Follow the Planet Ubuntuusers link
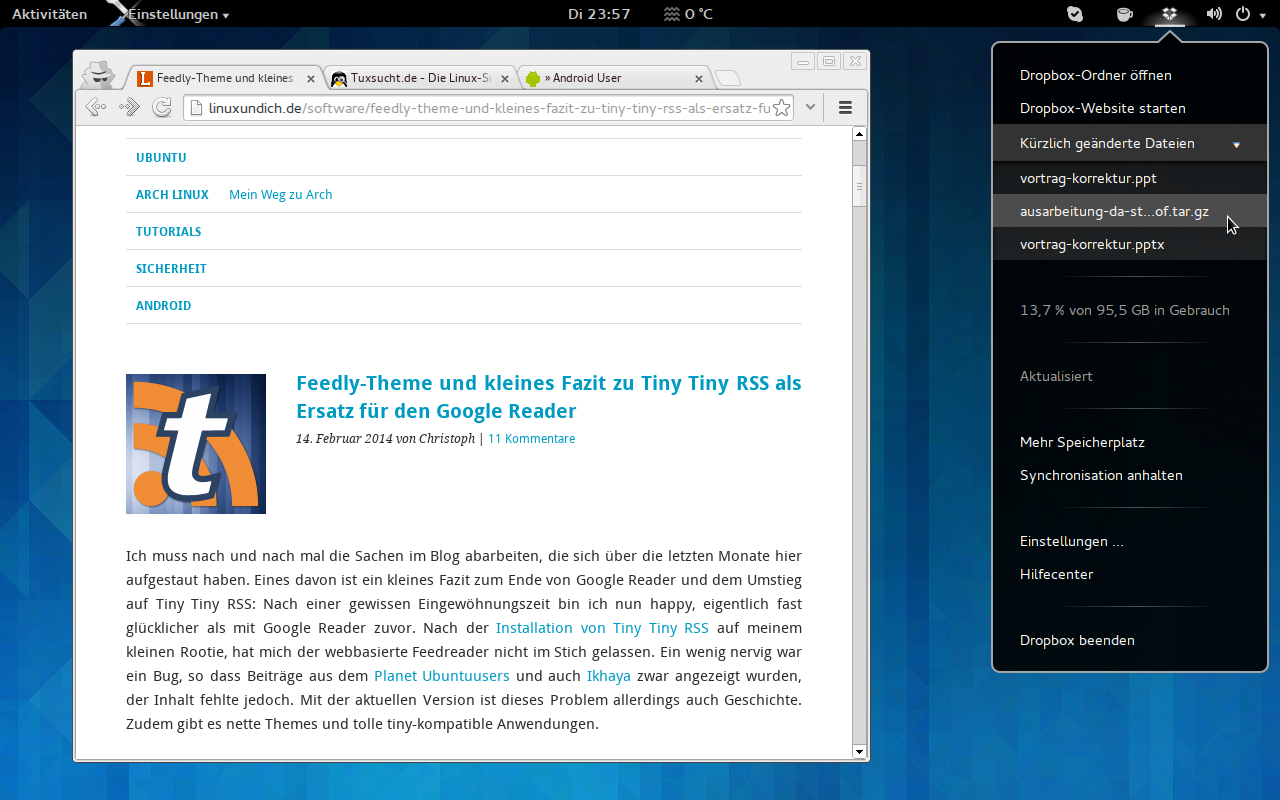This screenshot has width=1280, height=800. 442,676
